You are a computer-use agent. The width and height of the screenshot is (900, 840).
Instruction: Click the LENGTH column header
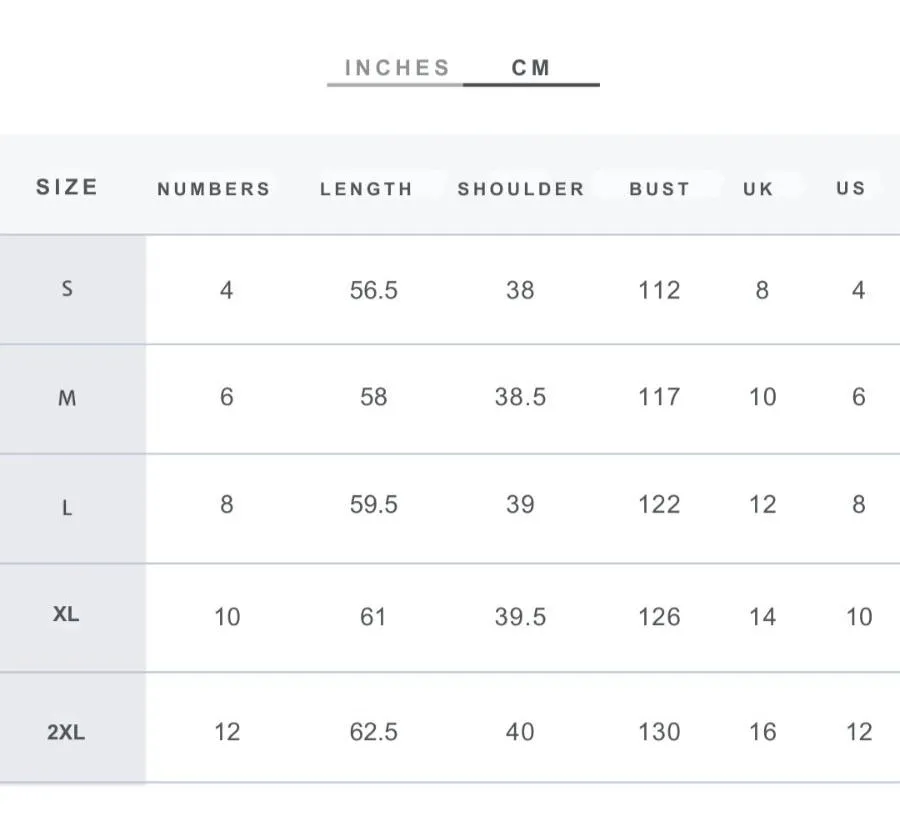coord(366,189)
